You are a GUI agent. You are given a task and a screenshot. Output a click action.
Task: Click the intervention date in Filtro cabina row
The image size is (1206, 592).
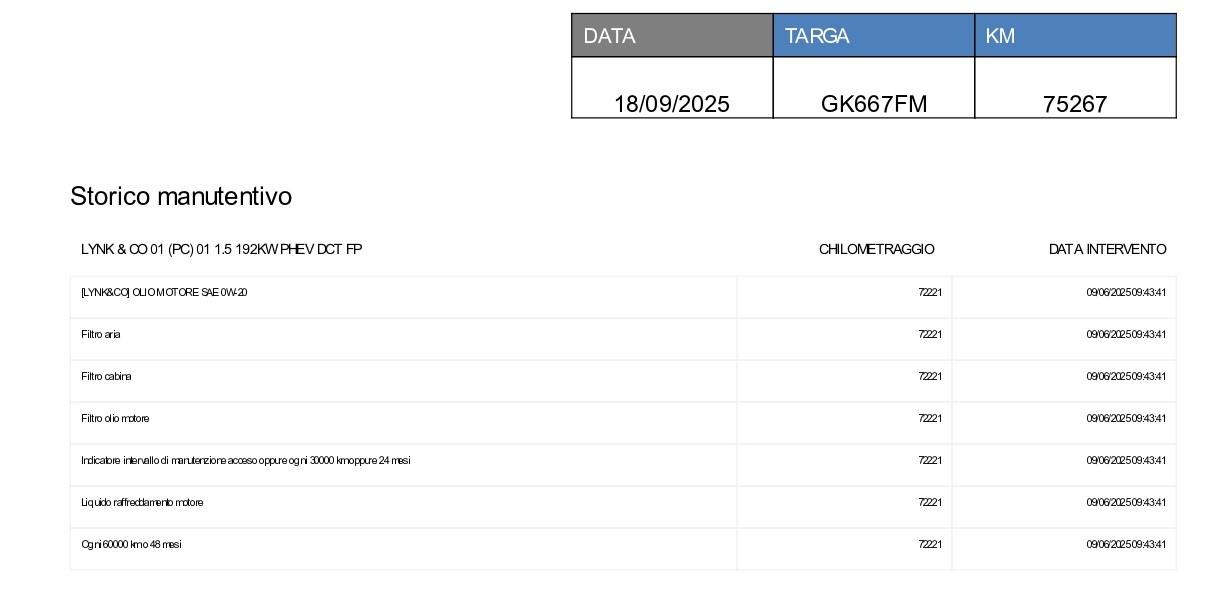[x=1125, y=376]
